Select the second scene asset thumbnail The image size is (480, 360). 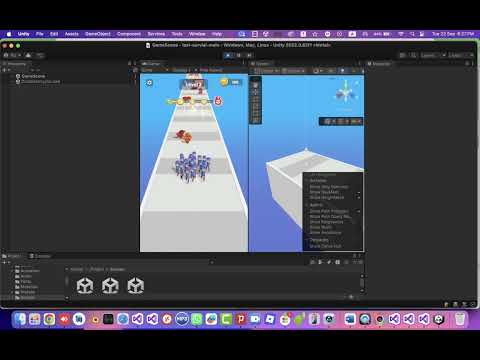coord(110,286)
